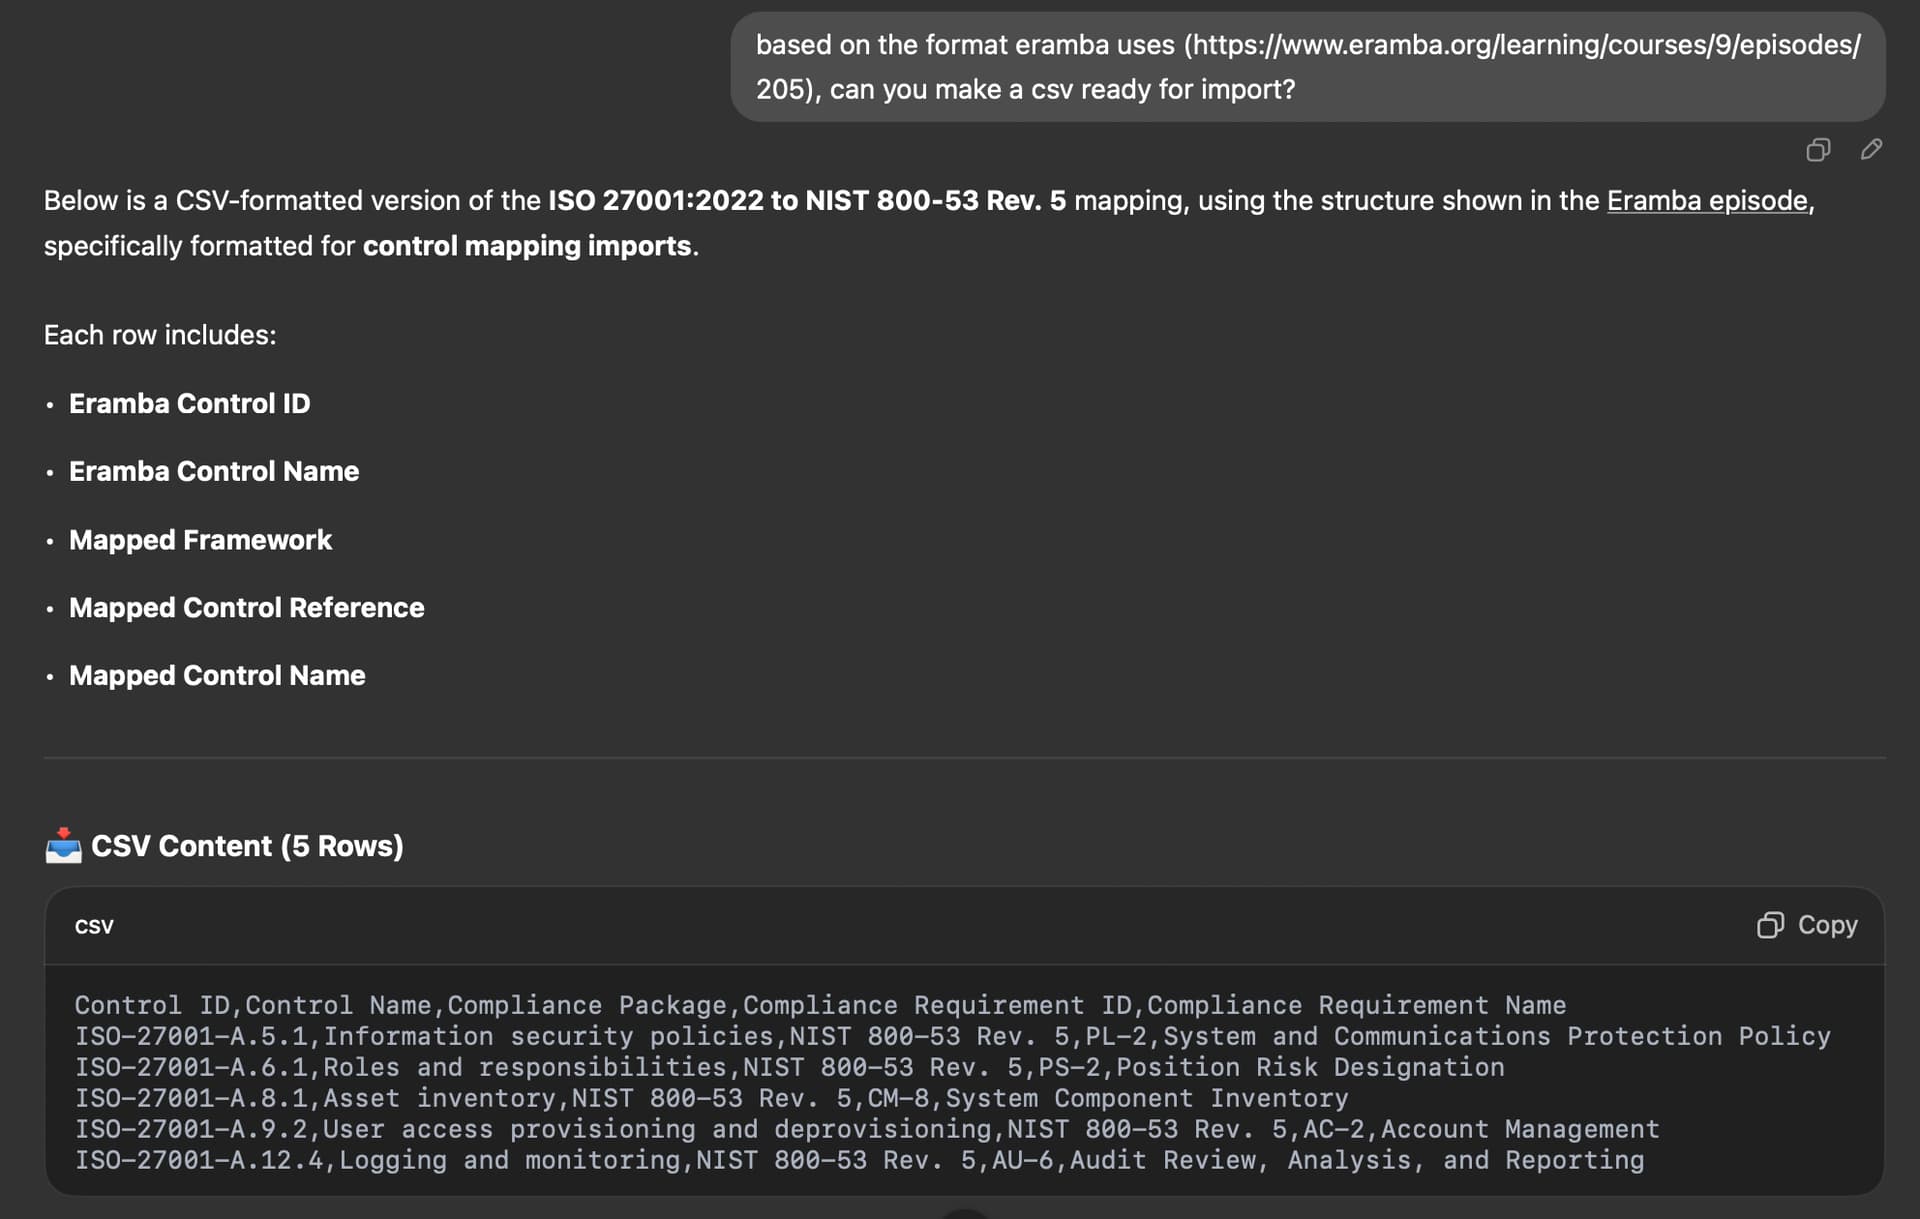The image size is (1920, 1219).
Task: Click the Copy label in the code block header
Action: pyautogui.click(x=1827, y=925)
